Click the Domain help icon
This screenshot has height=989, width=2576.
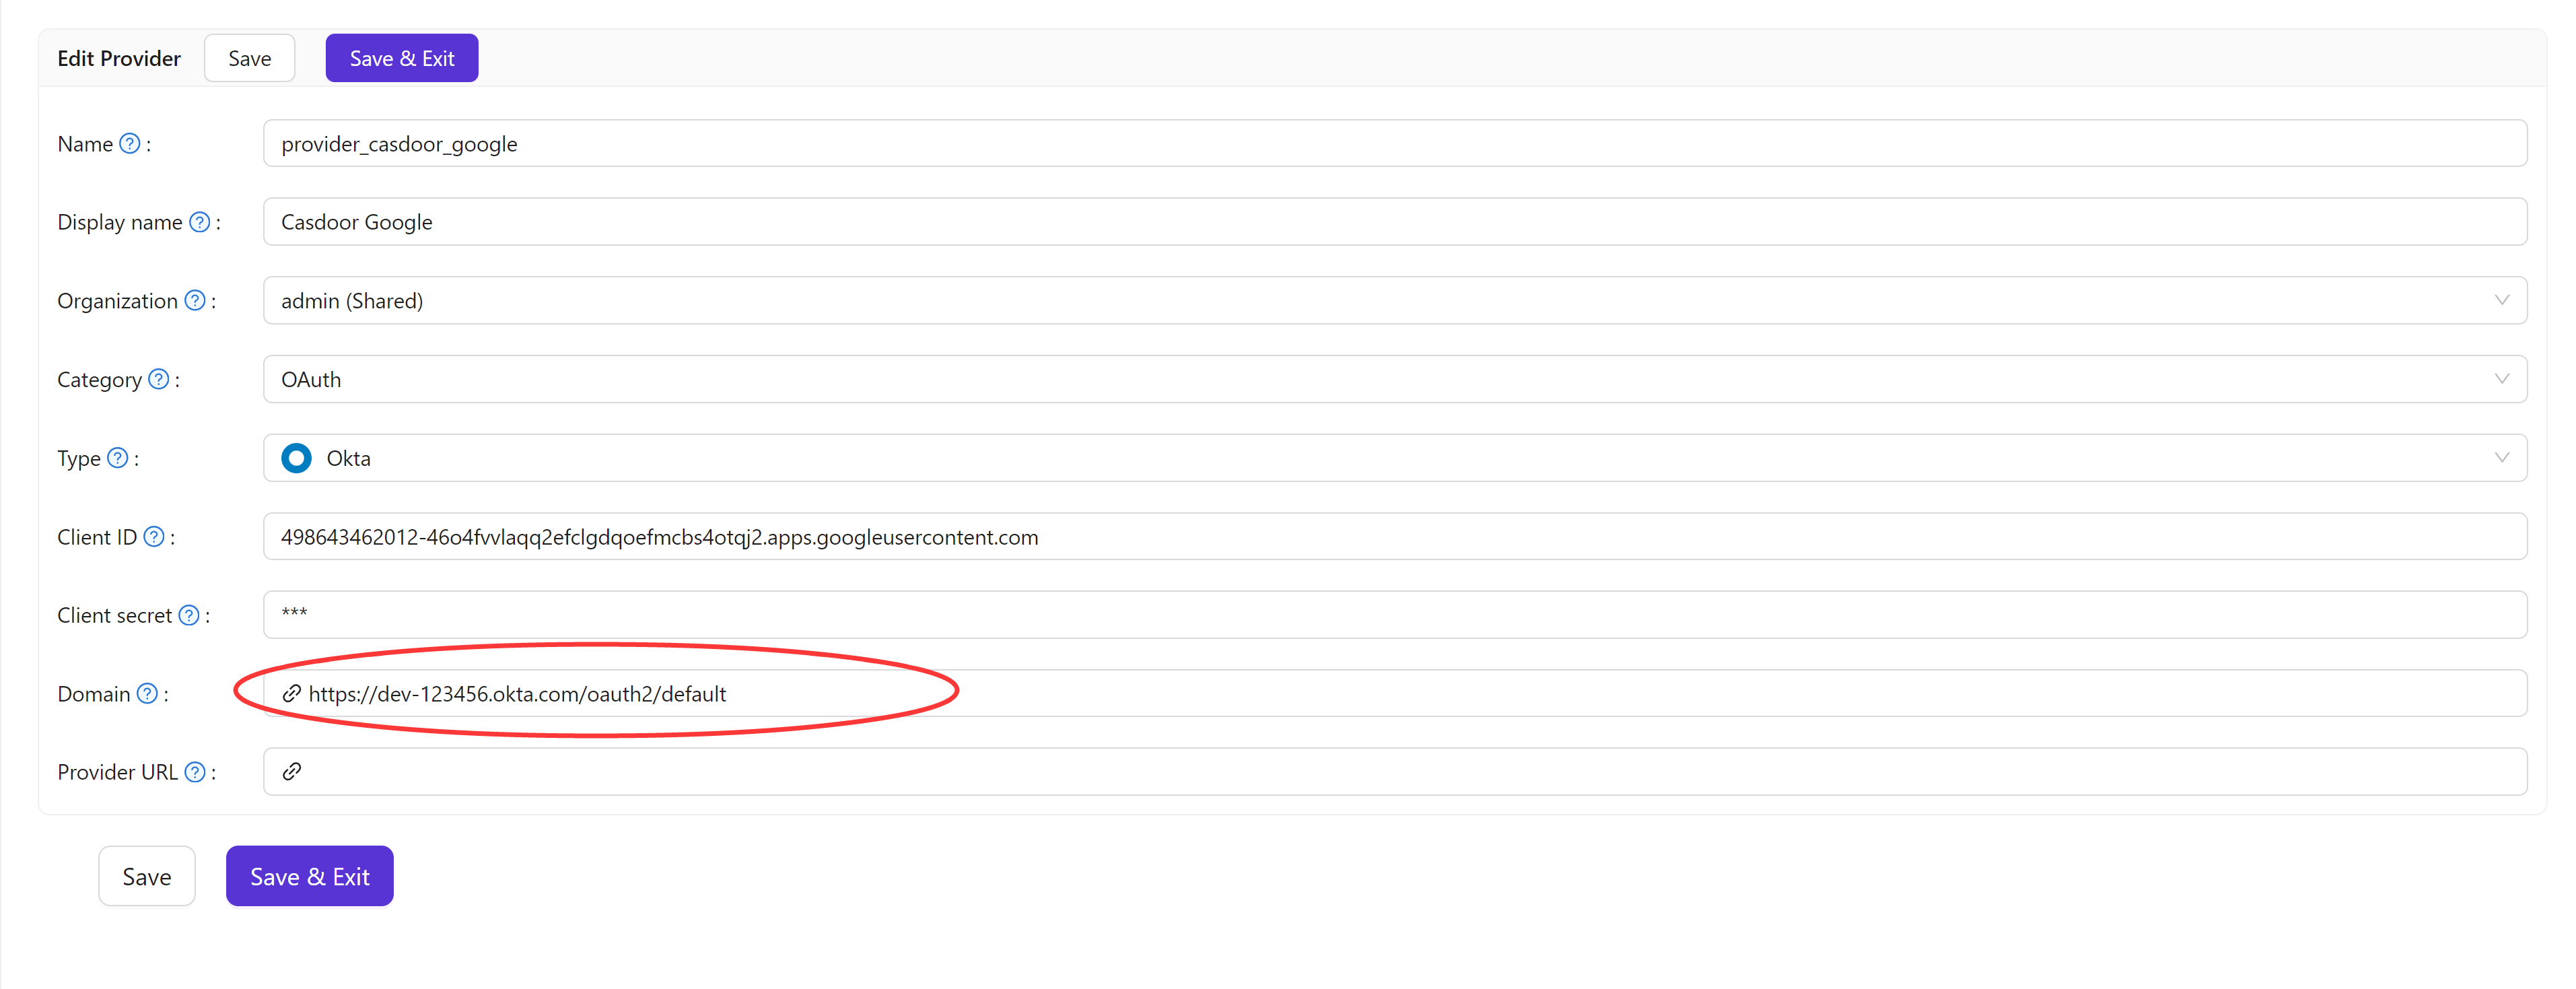pos(147,693)
